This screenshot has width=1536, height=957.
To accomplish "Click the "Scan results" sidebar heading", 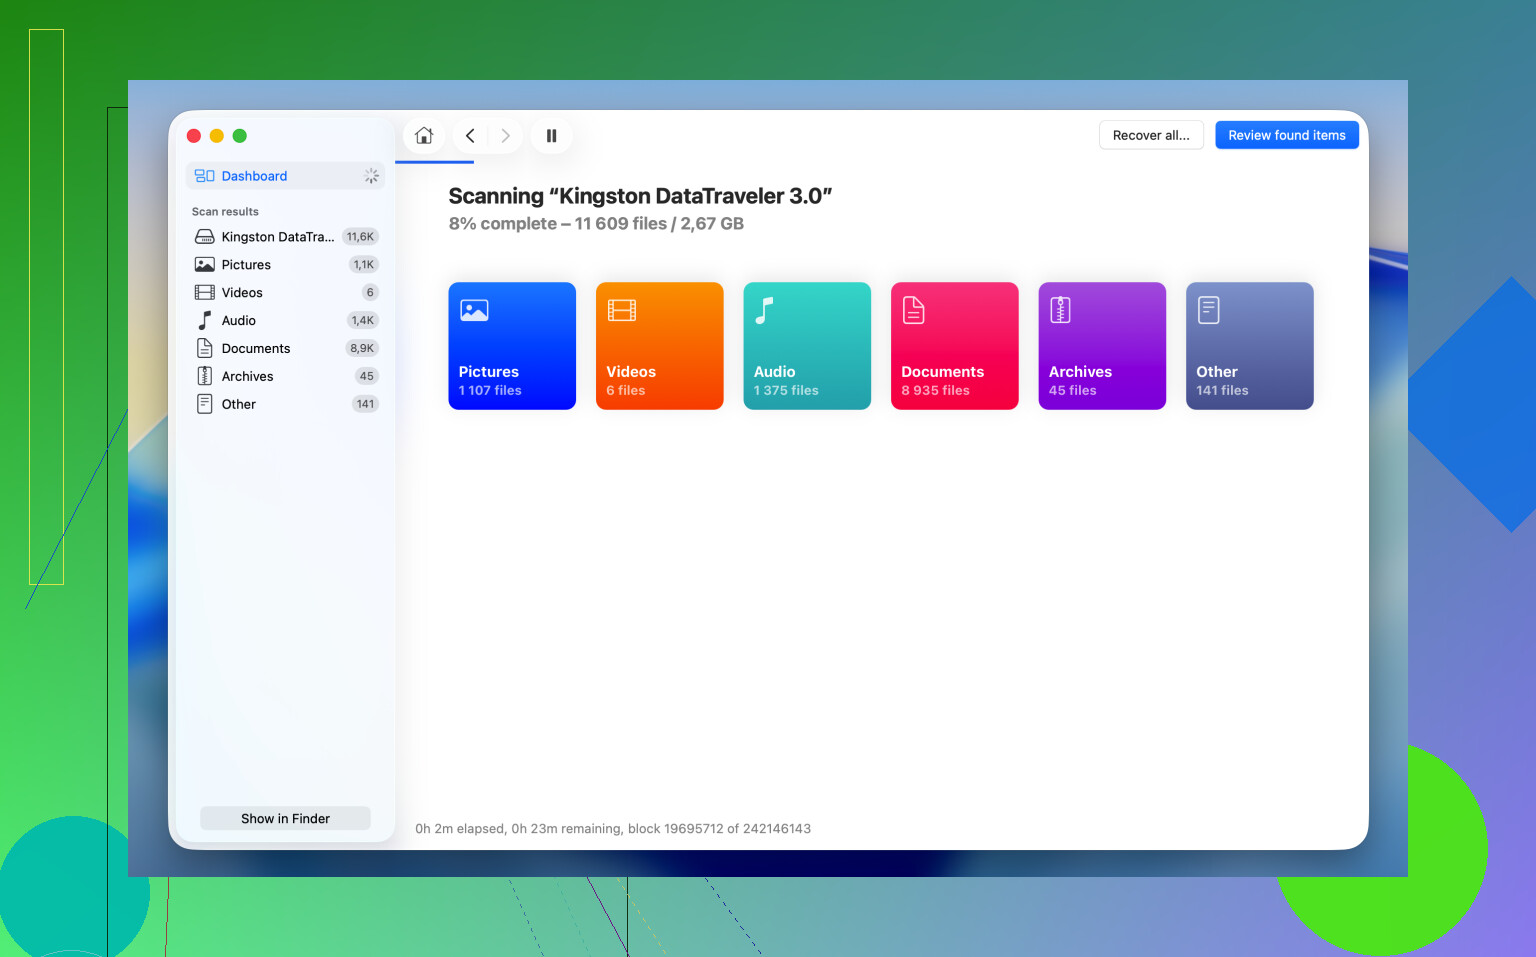I will pos(225,212).
